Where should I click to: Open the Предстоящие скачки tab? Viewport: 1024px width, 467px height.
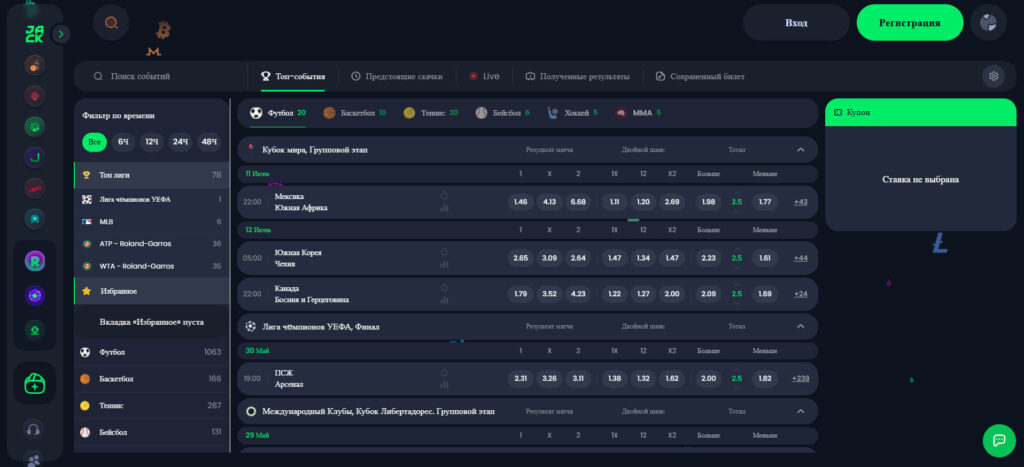[396, 76]
